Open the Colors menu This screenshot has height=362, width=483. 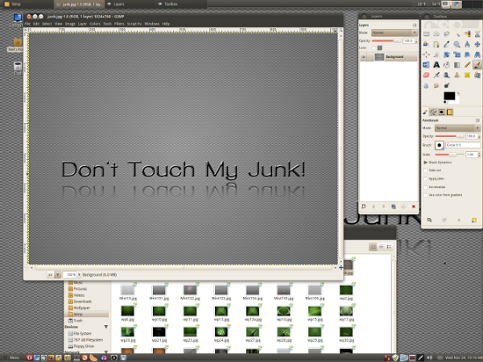(95, 24)
